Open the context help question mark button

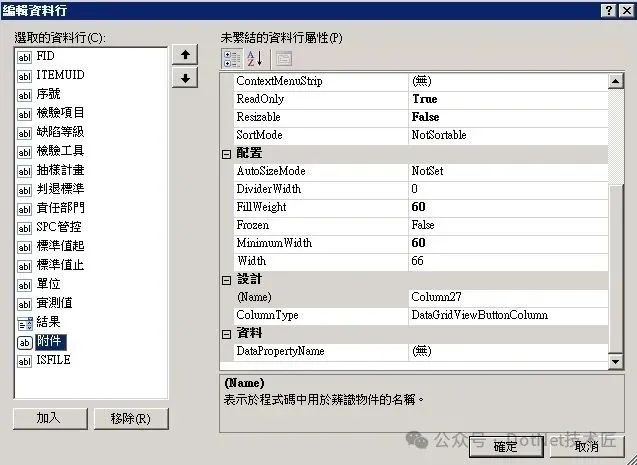click(x=608, y=10)
